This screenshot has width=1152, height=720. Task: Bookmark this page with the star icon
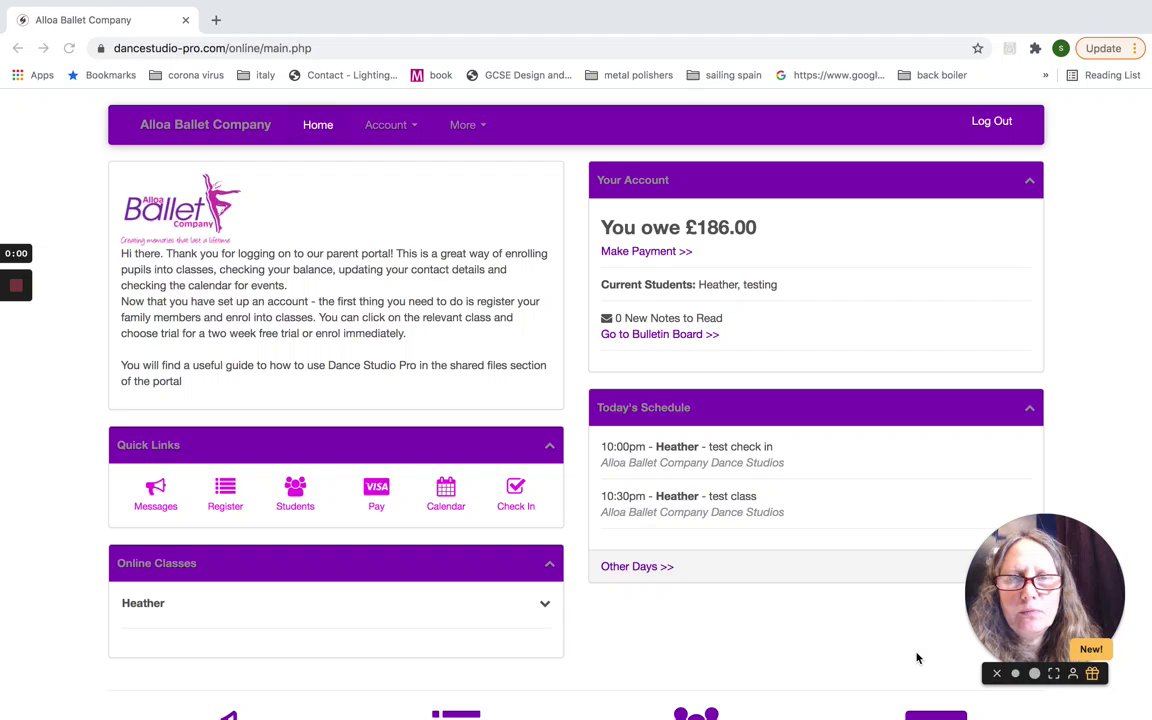point(977,48)
